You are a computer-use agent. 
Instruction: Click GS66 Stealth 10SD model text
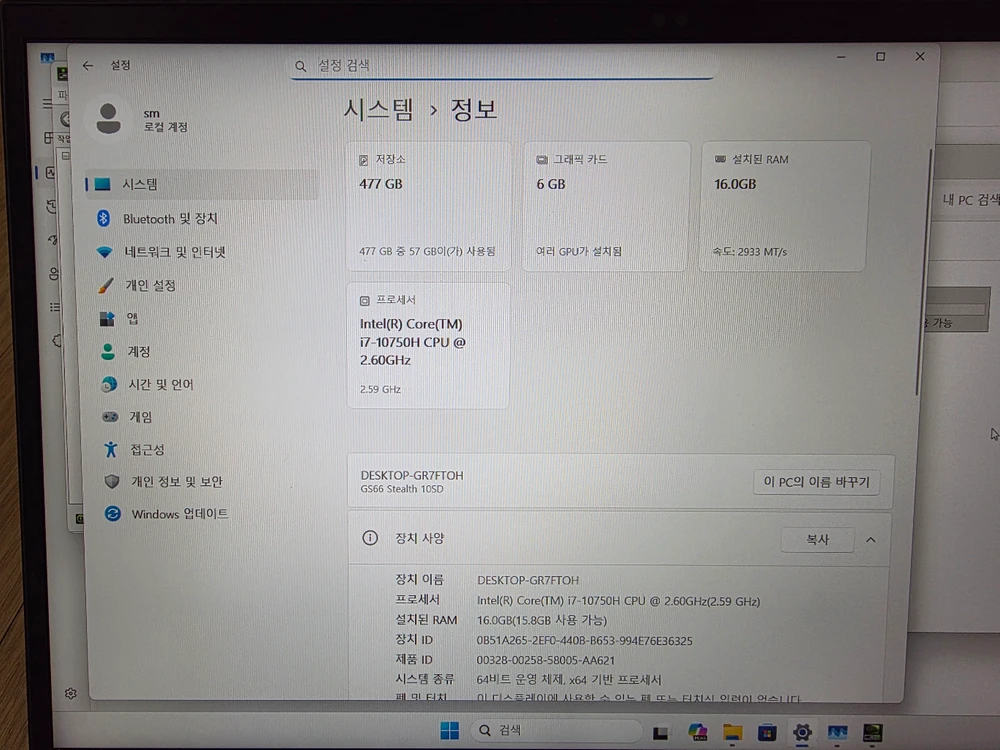click(402, 489)
